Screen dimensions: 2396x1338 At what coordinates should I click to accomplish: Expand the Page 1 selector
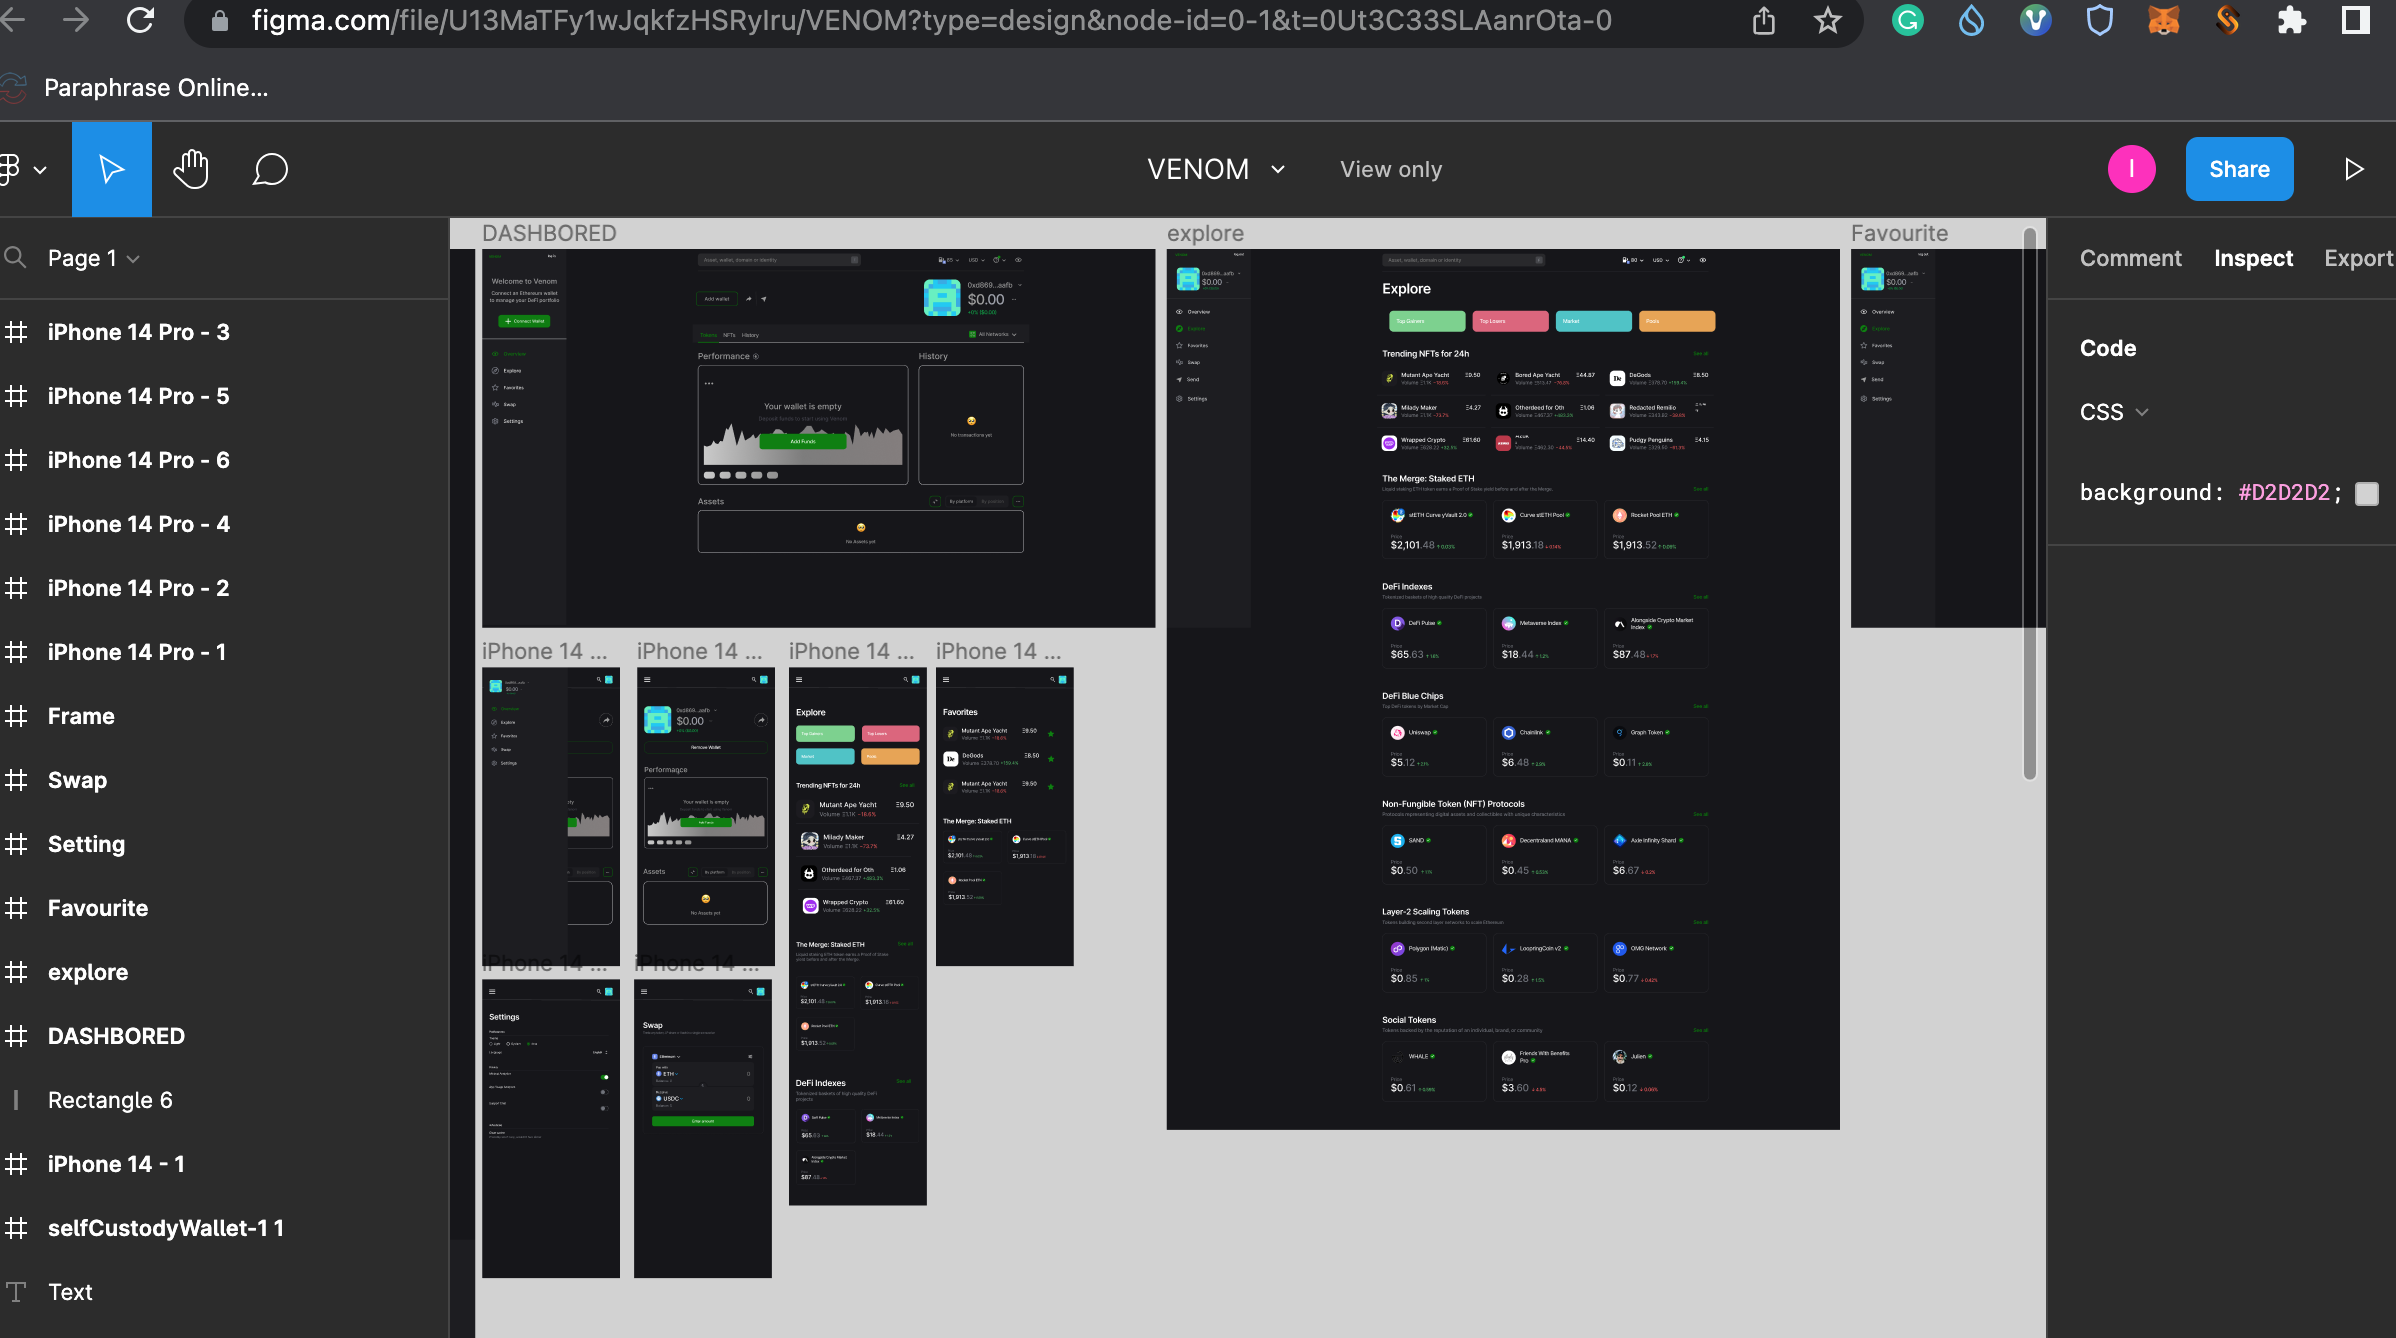click(134, 257)
